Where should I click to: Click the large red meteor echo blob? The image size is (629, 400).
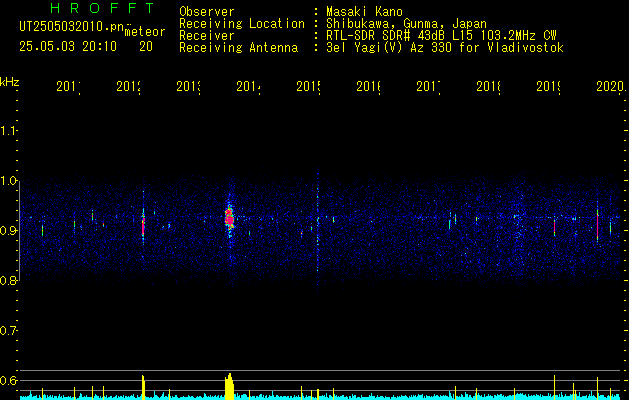(x=229, y=217)
